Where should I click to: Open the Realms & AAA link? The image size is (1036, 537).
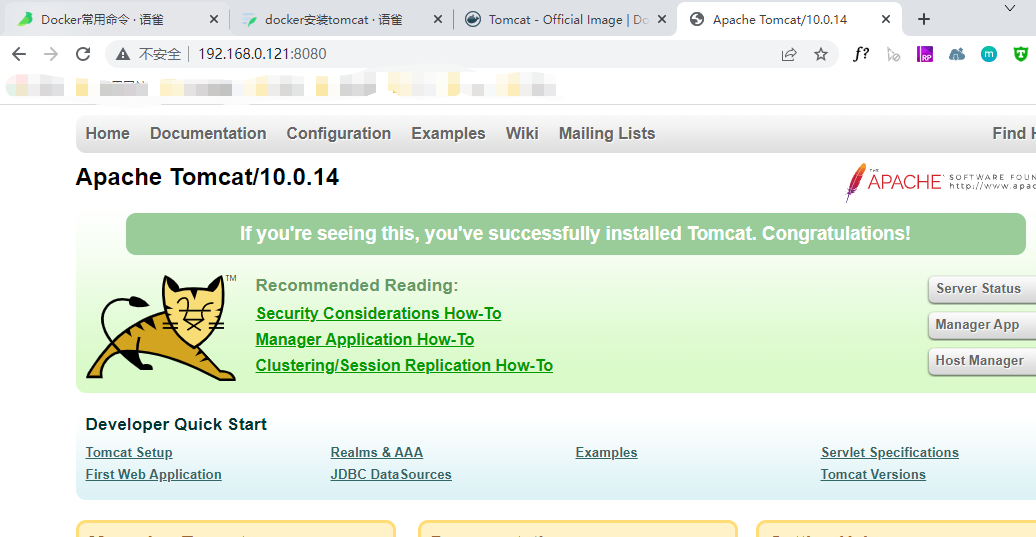(x=377, y=452)
